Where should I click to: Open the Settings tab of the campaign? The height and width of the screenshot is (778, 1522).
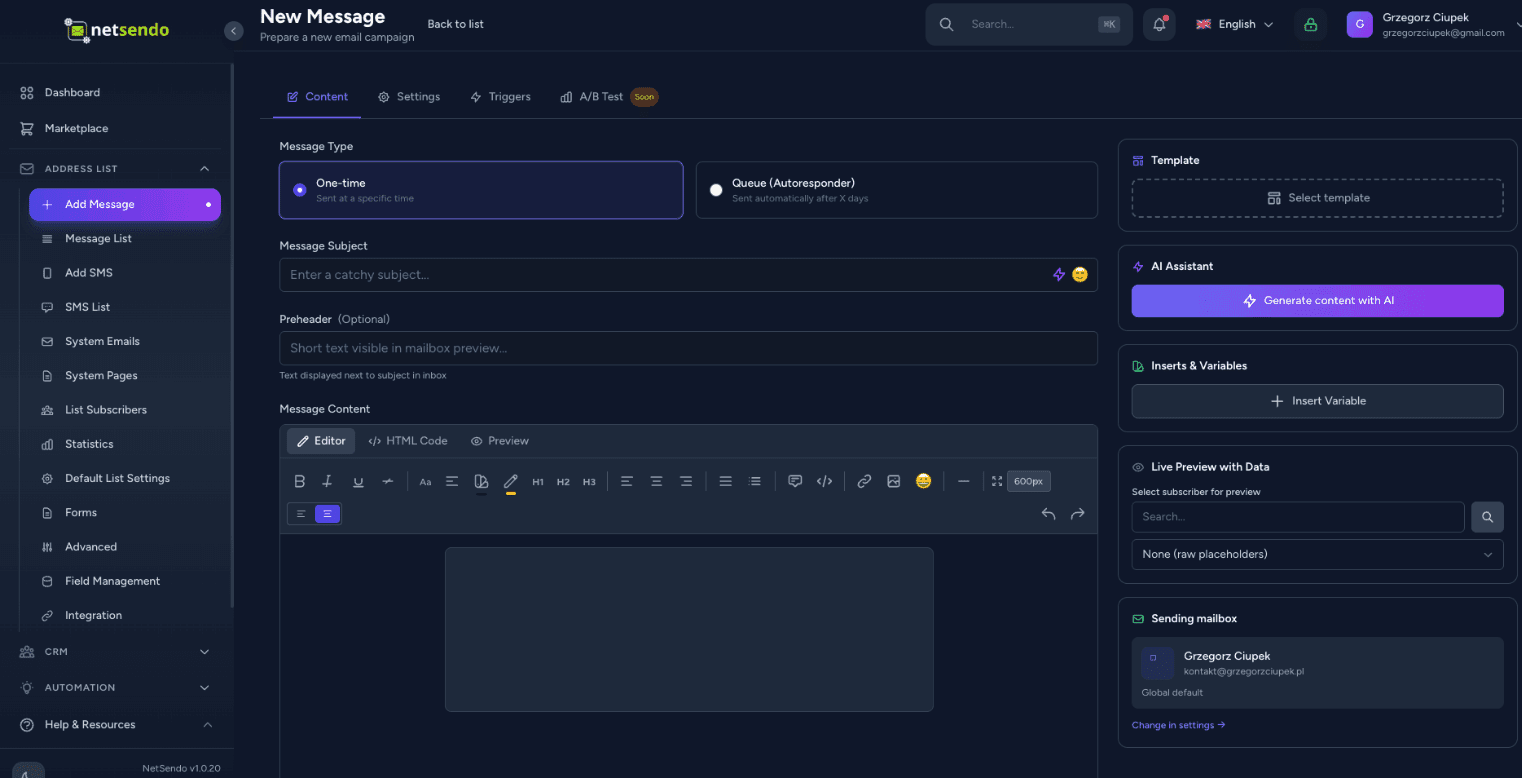click(x=409, y=96)
